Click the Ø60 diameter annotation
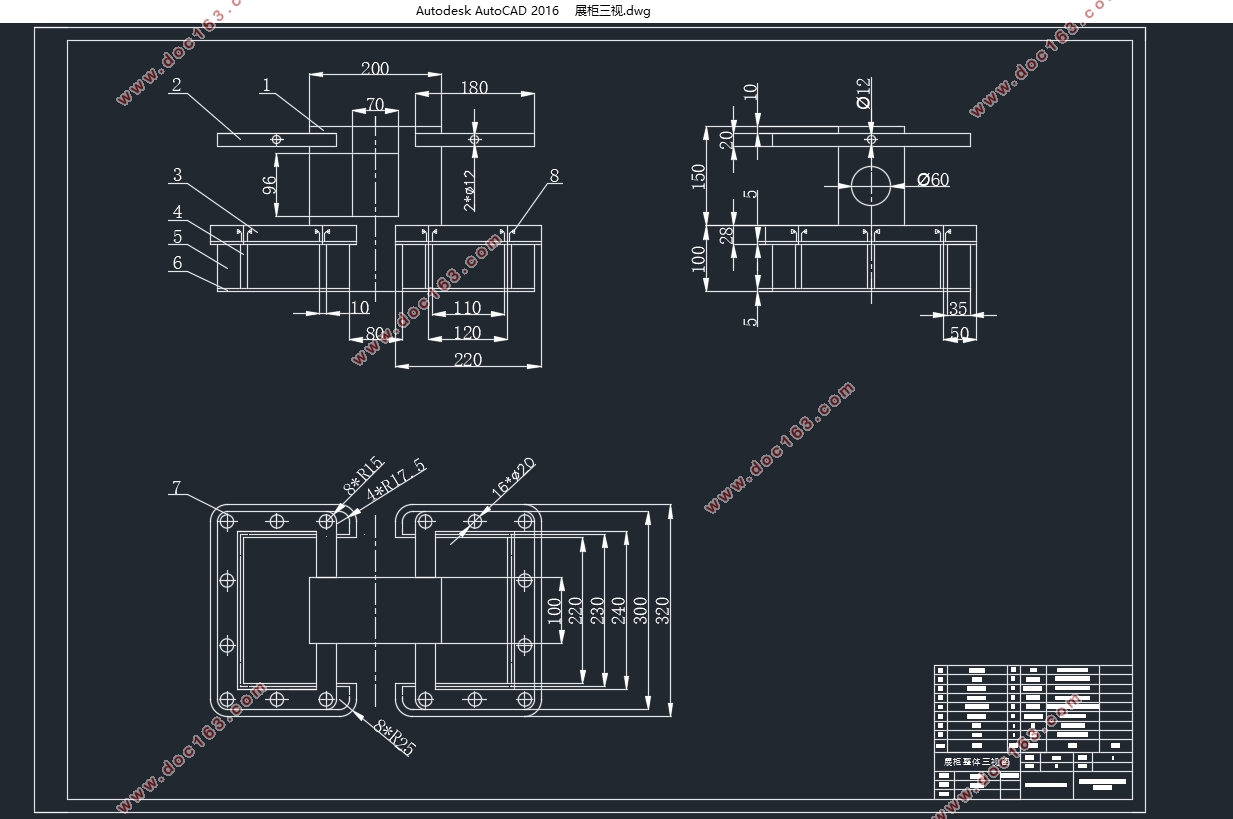The height and width of the screenshot is (819, 1233). click(933, 180)
